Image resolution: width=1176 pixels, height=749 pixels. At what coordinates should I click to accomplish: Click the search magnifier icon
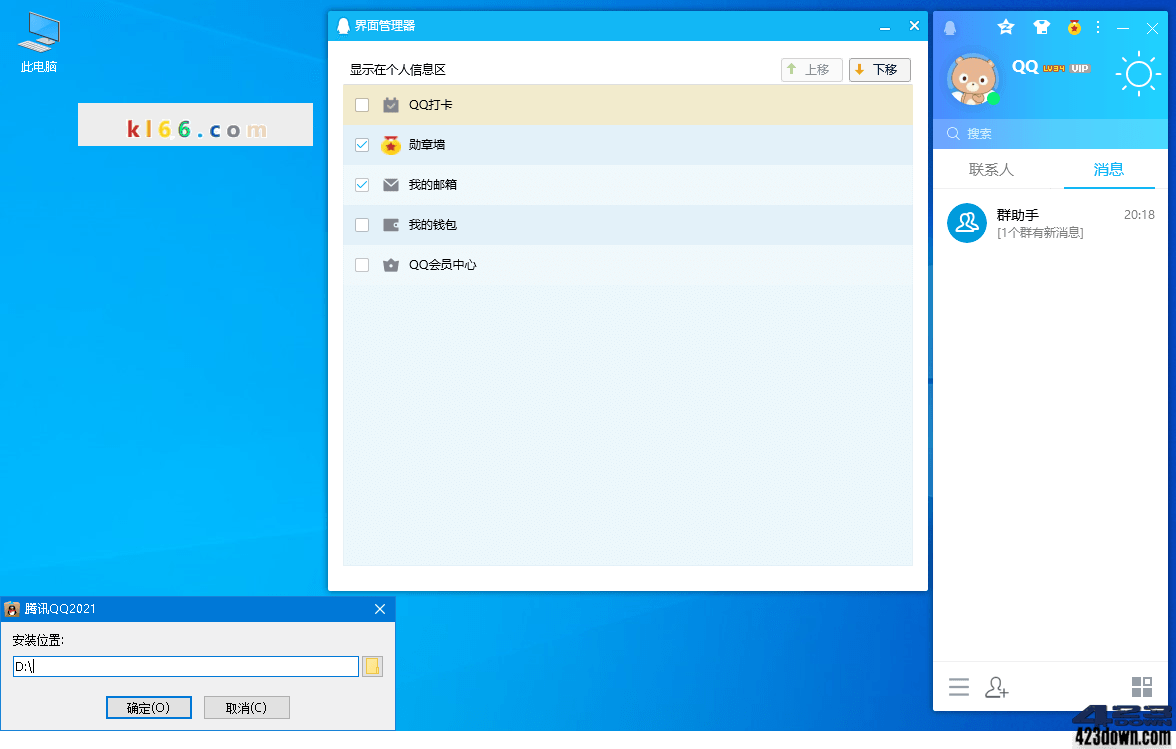click(x=953, y=133)
